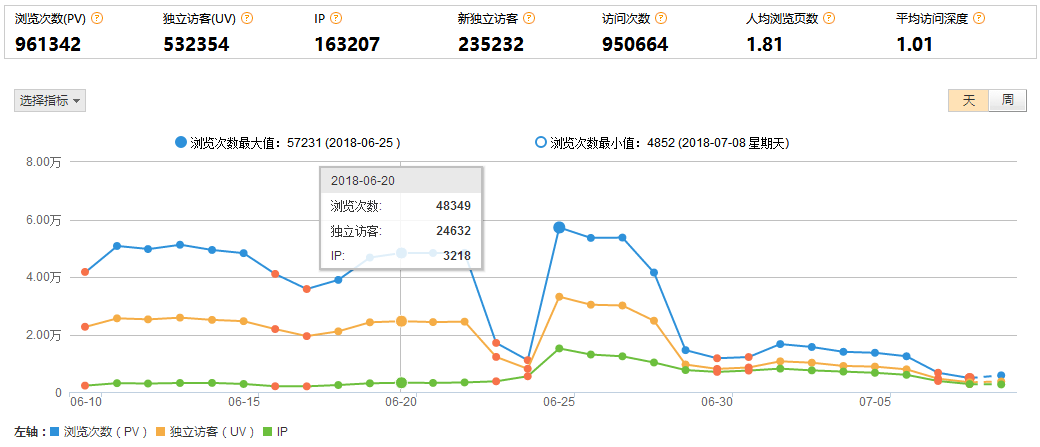Click the green IP point on 06-20

401,383
